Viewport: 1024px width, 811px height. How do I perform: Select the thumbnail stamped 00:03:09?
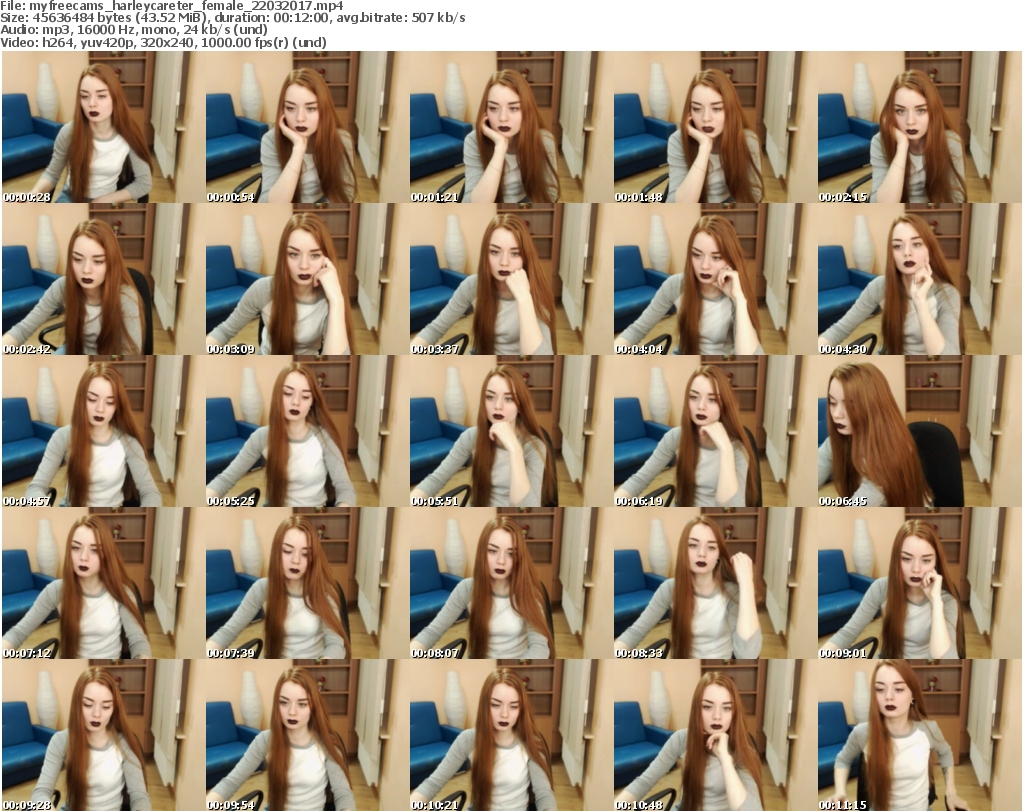308,279
